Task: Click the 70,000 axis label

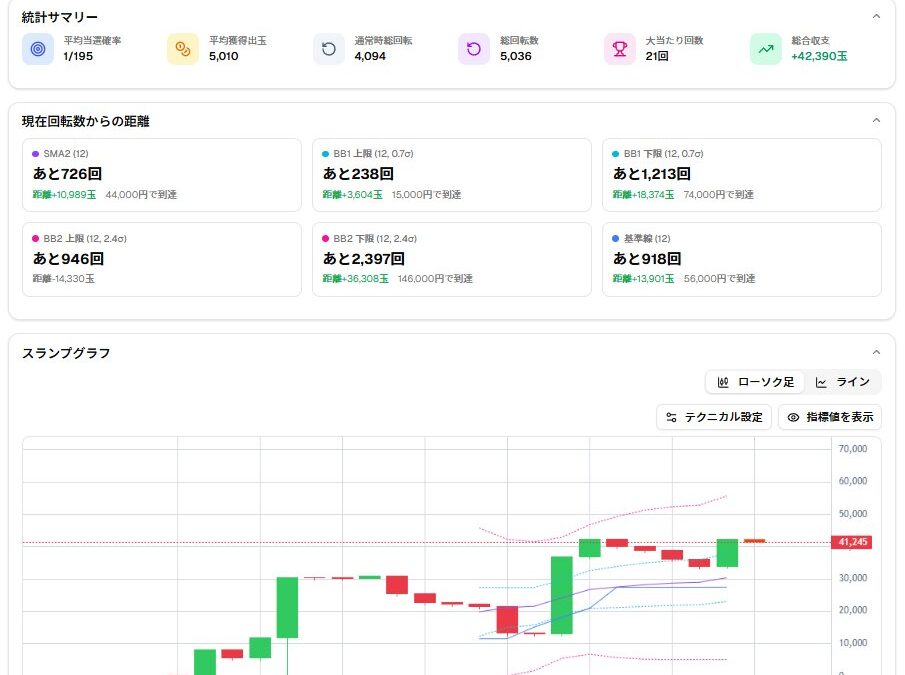Action: pos(852,449)
